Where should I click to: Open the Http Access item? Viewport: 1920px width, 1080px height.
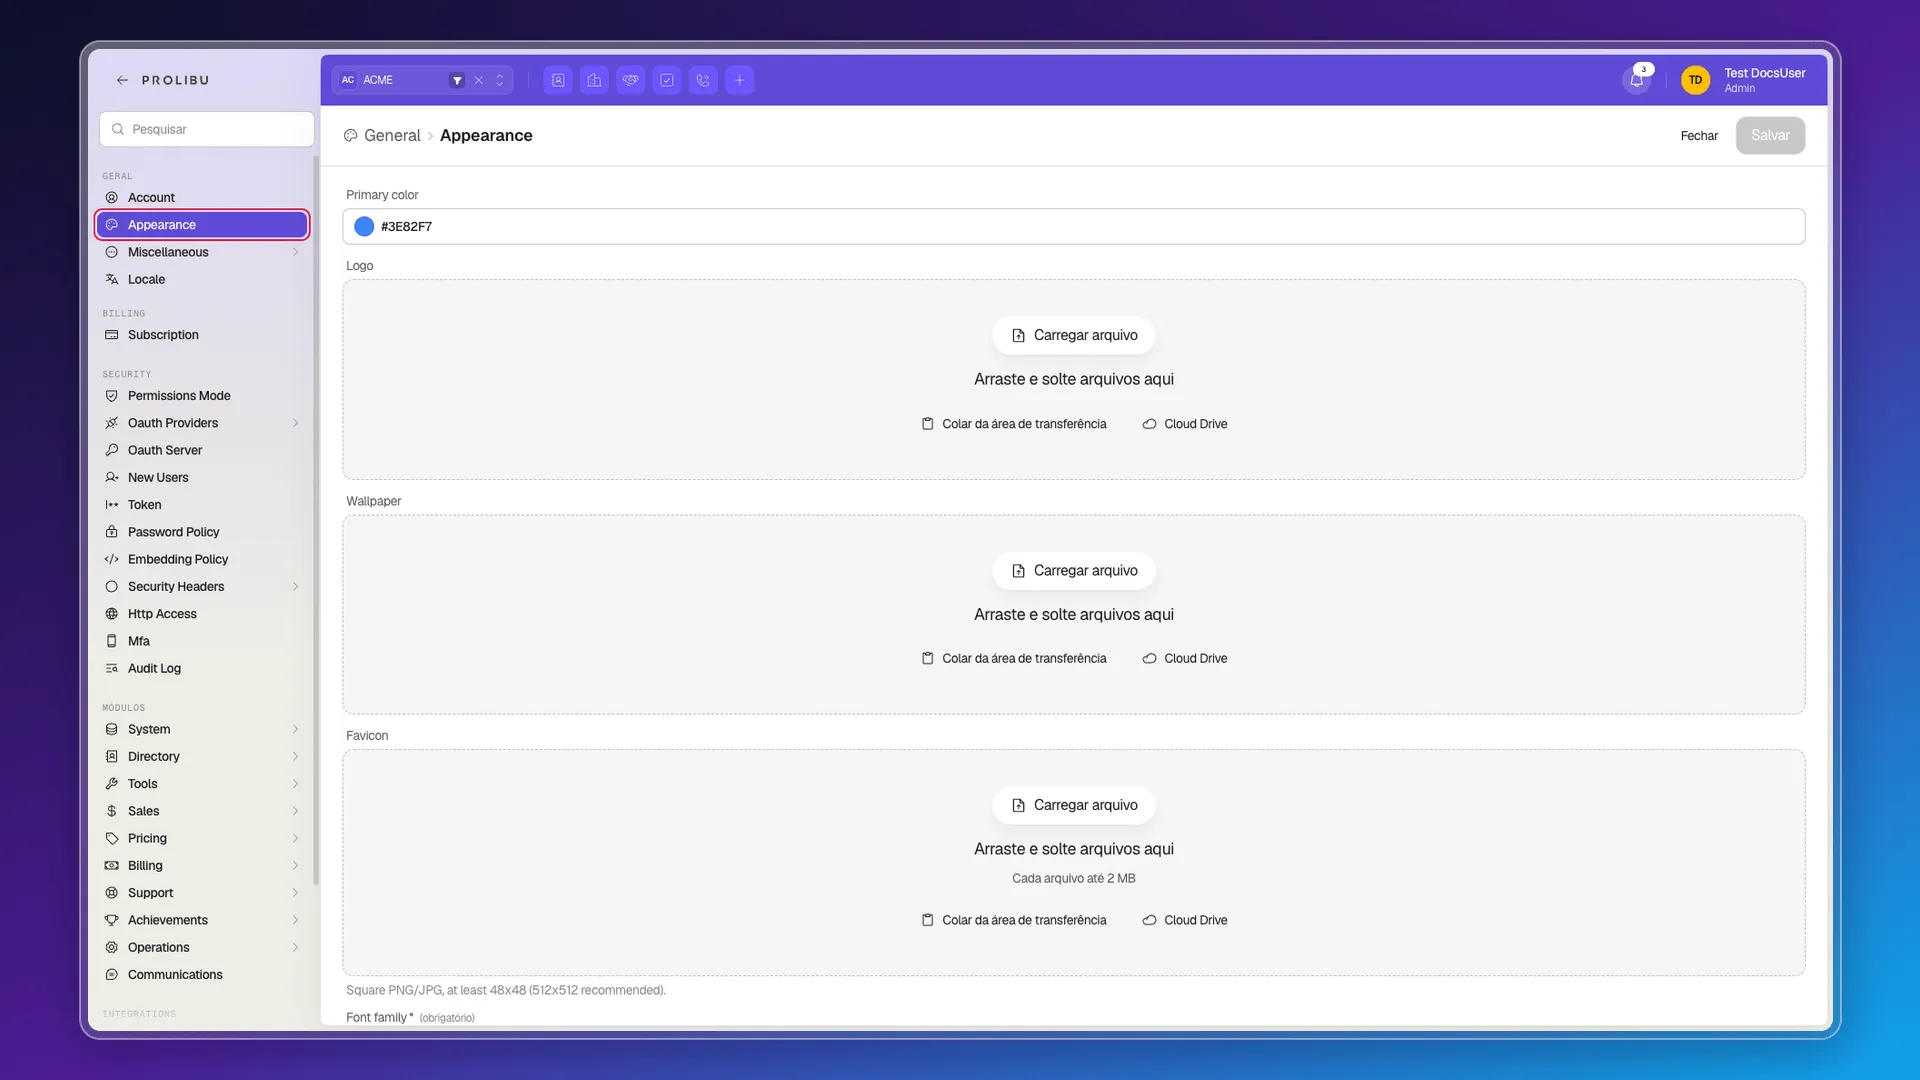coord(202,614)
